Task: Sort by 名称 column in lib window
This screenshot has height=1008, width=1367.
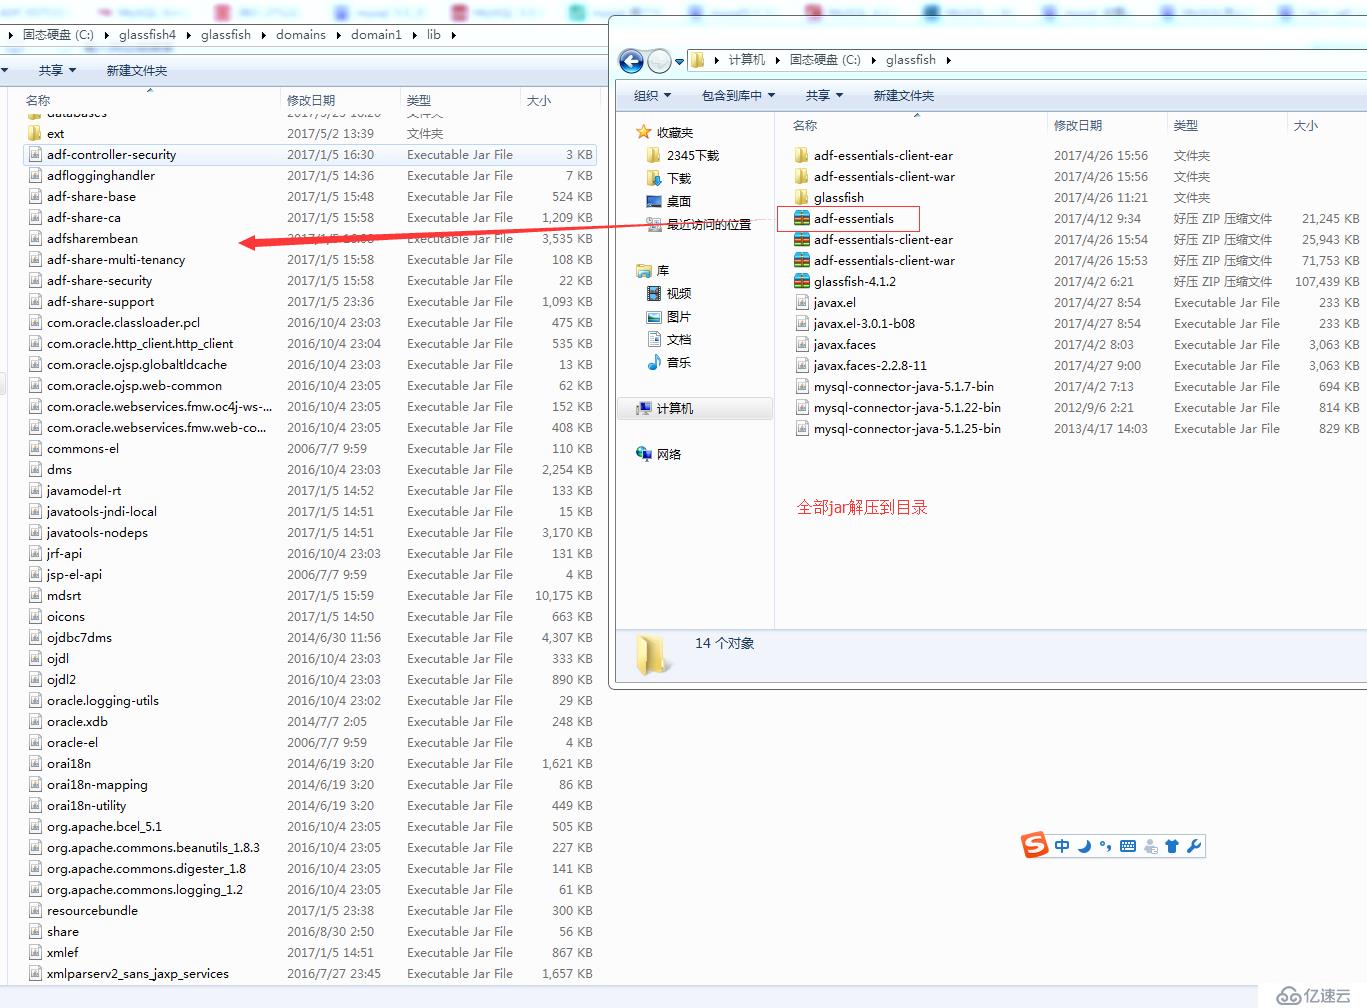Action: pos(38,101)
